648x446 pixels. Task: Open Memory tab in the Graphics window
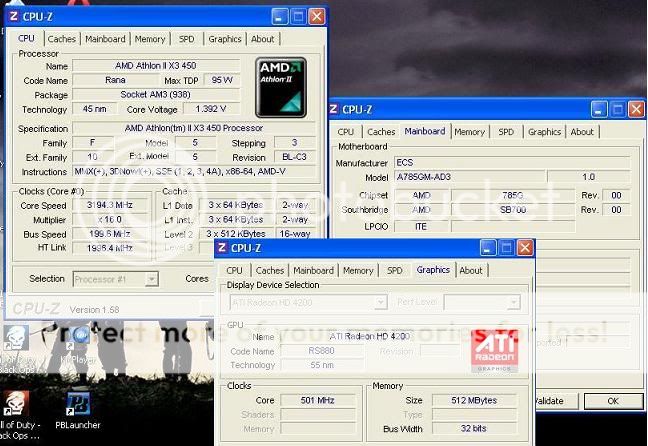[358, 270]
